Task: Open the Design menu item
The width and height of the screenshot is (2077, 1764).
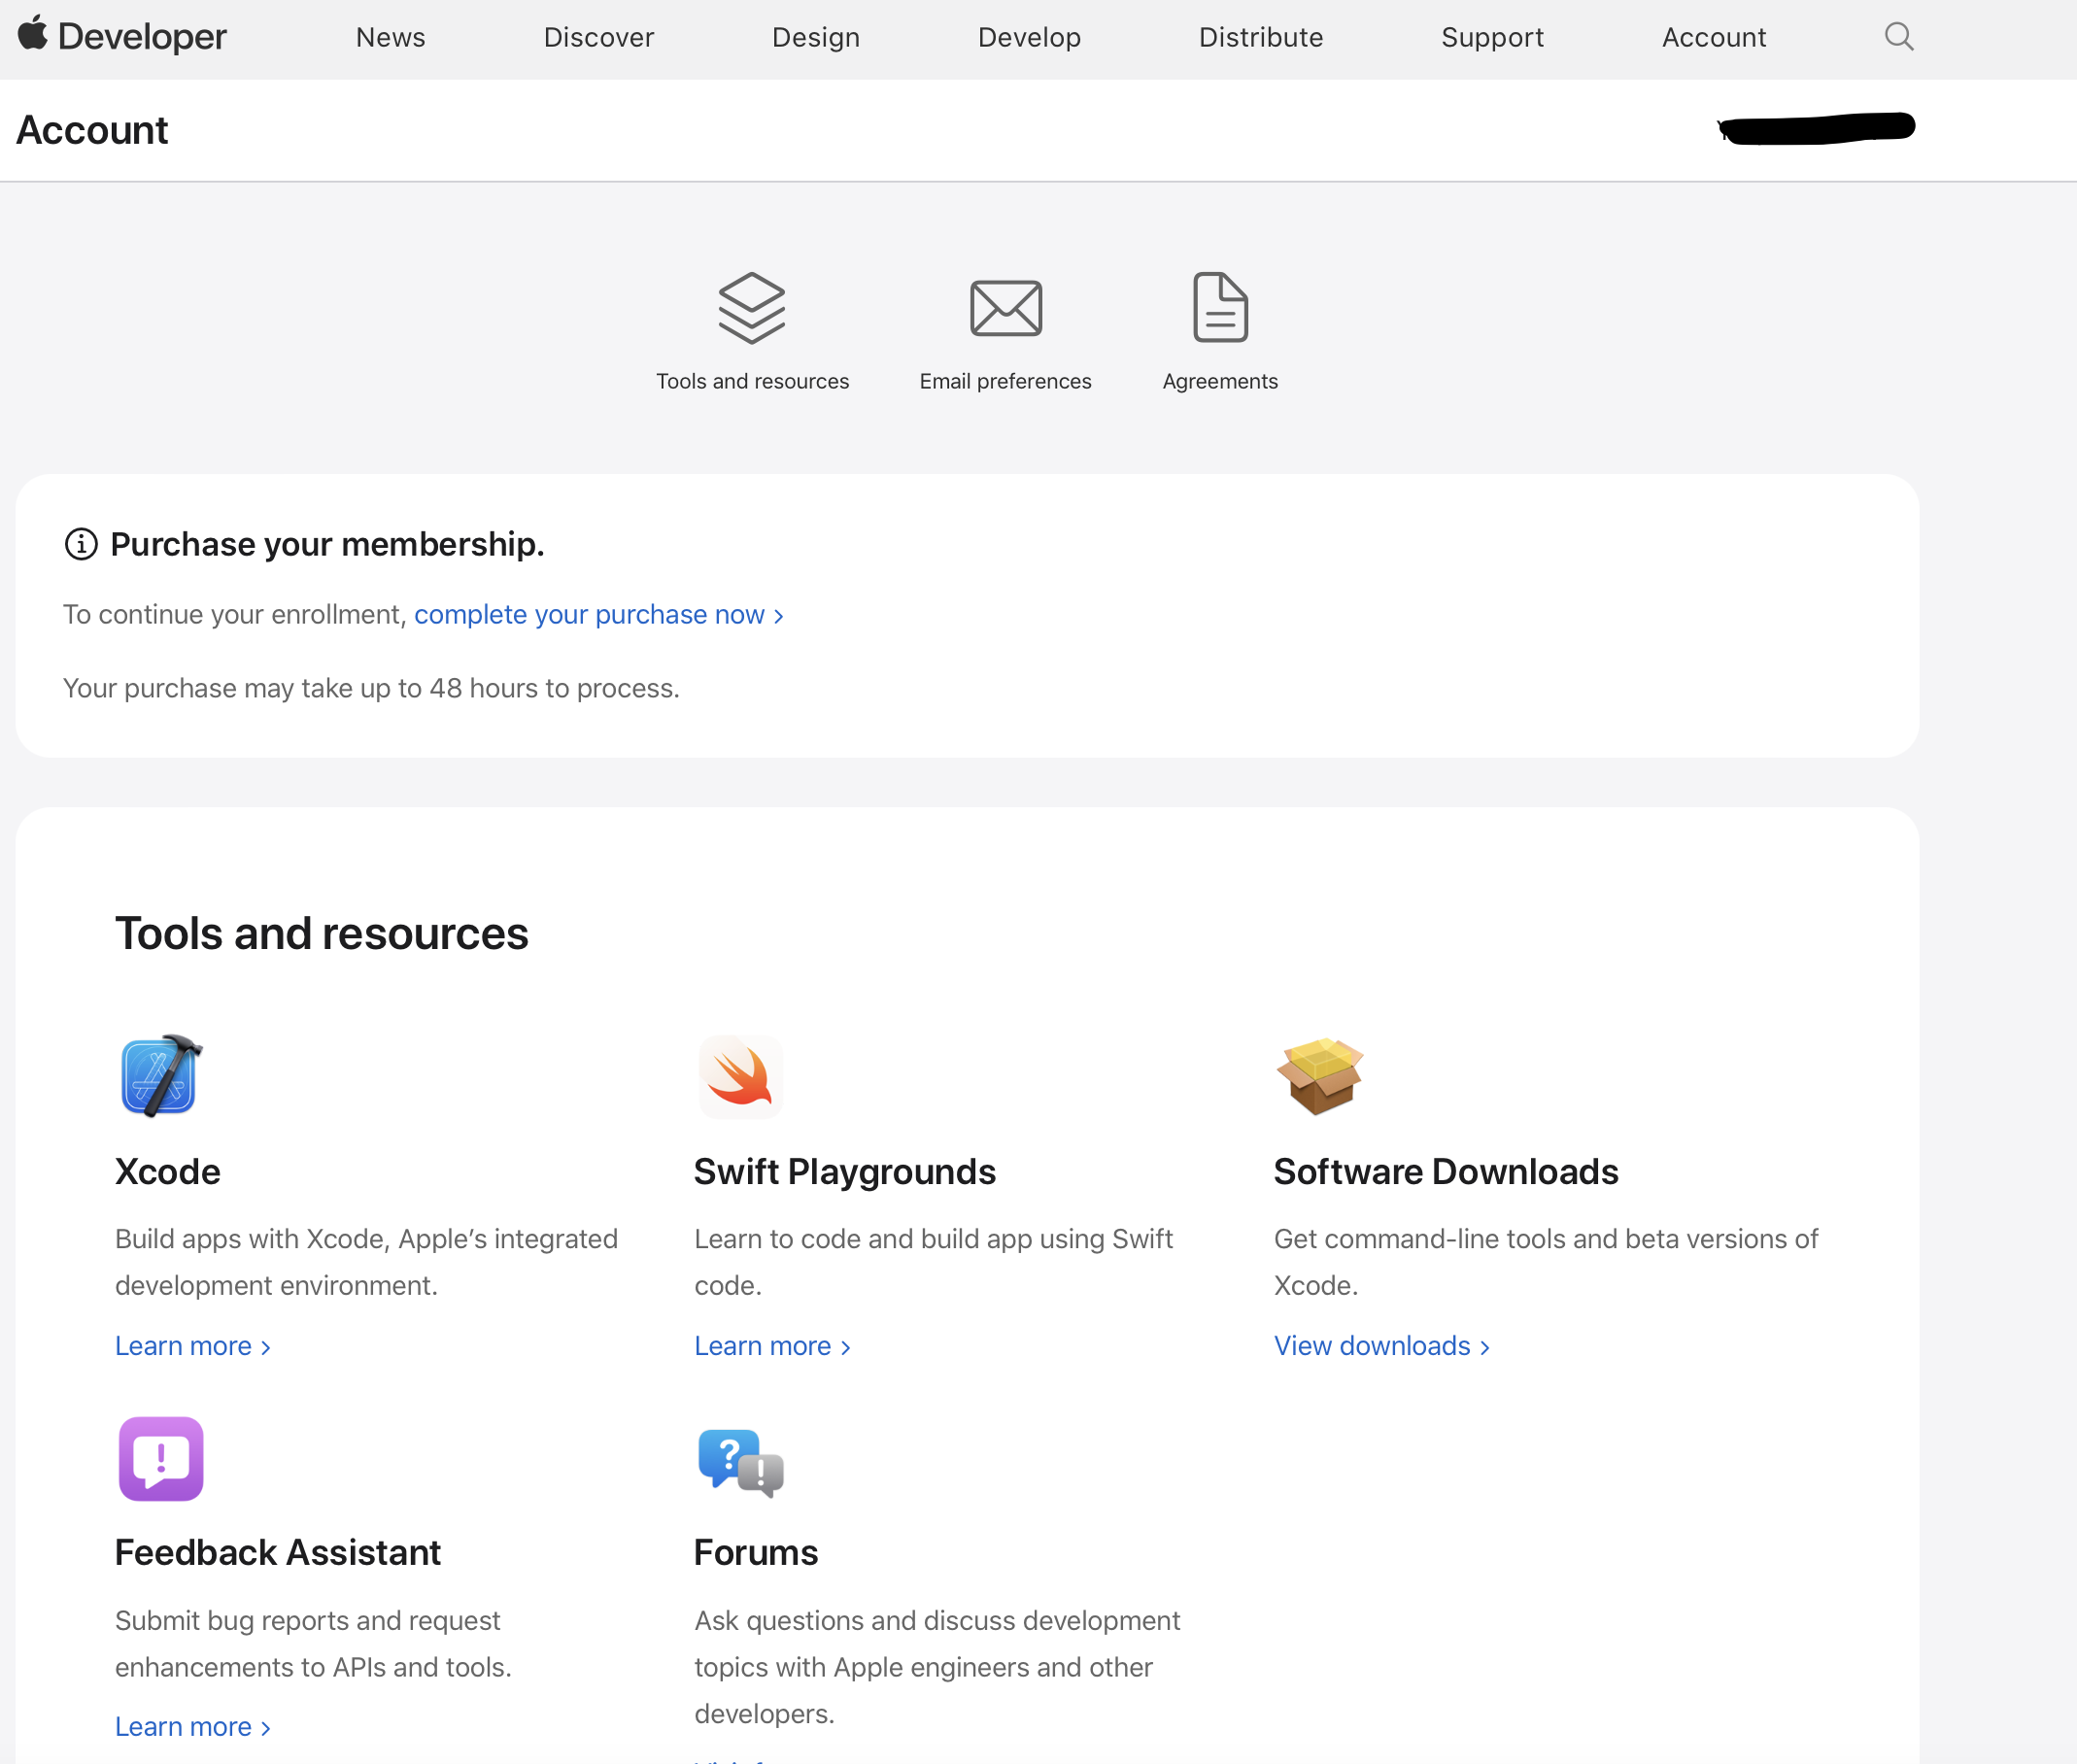Action: [816, 38]
